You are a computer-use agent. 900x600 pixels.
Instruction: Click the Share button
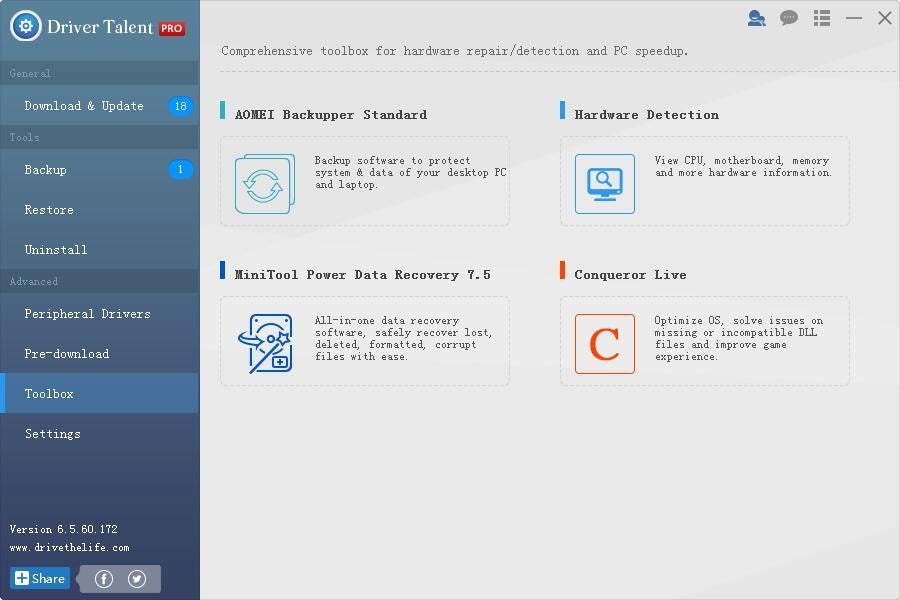(x=40, y=578)
